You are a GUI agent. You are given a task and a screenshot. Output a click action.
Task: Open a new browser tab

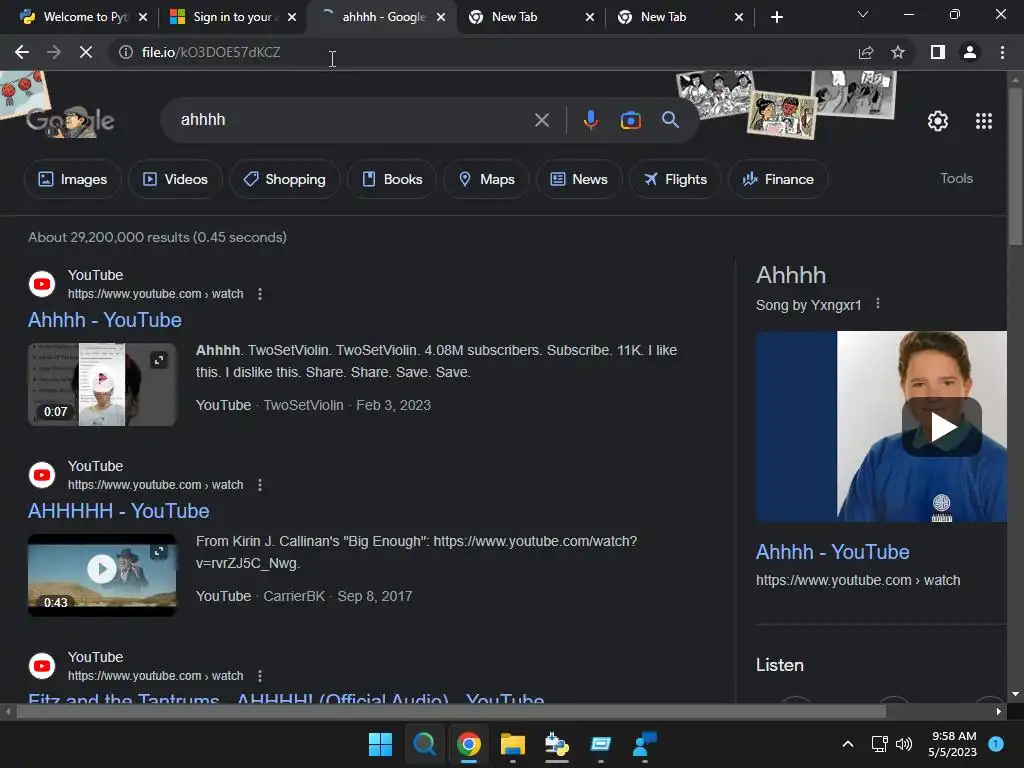tap(776, 17)
